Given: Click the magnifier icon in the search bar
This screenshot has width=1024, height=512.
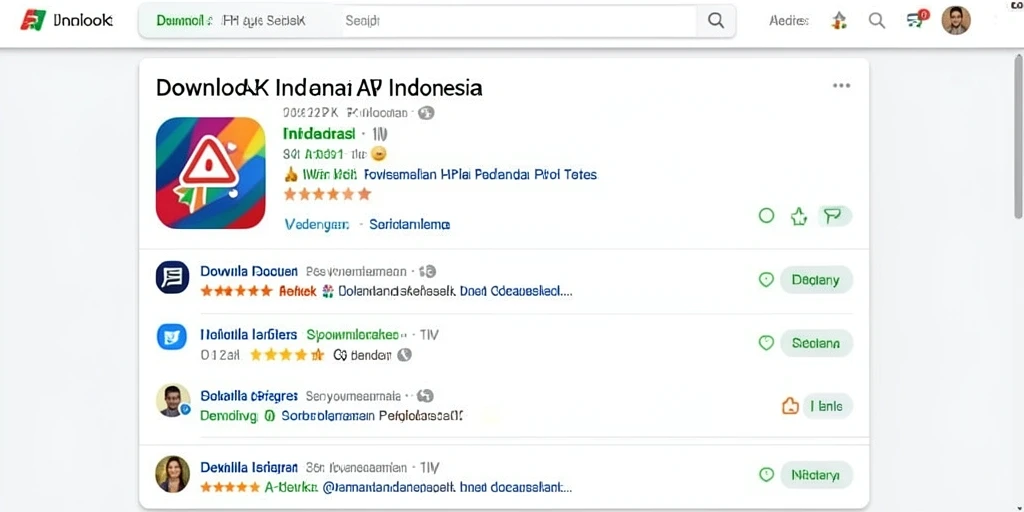Looking at the screenshot, I should pos(716,21).
